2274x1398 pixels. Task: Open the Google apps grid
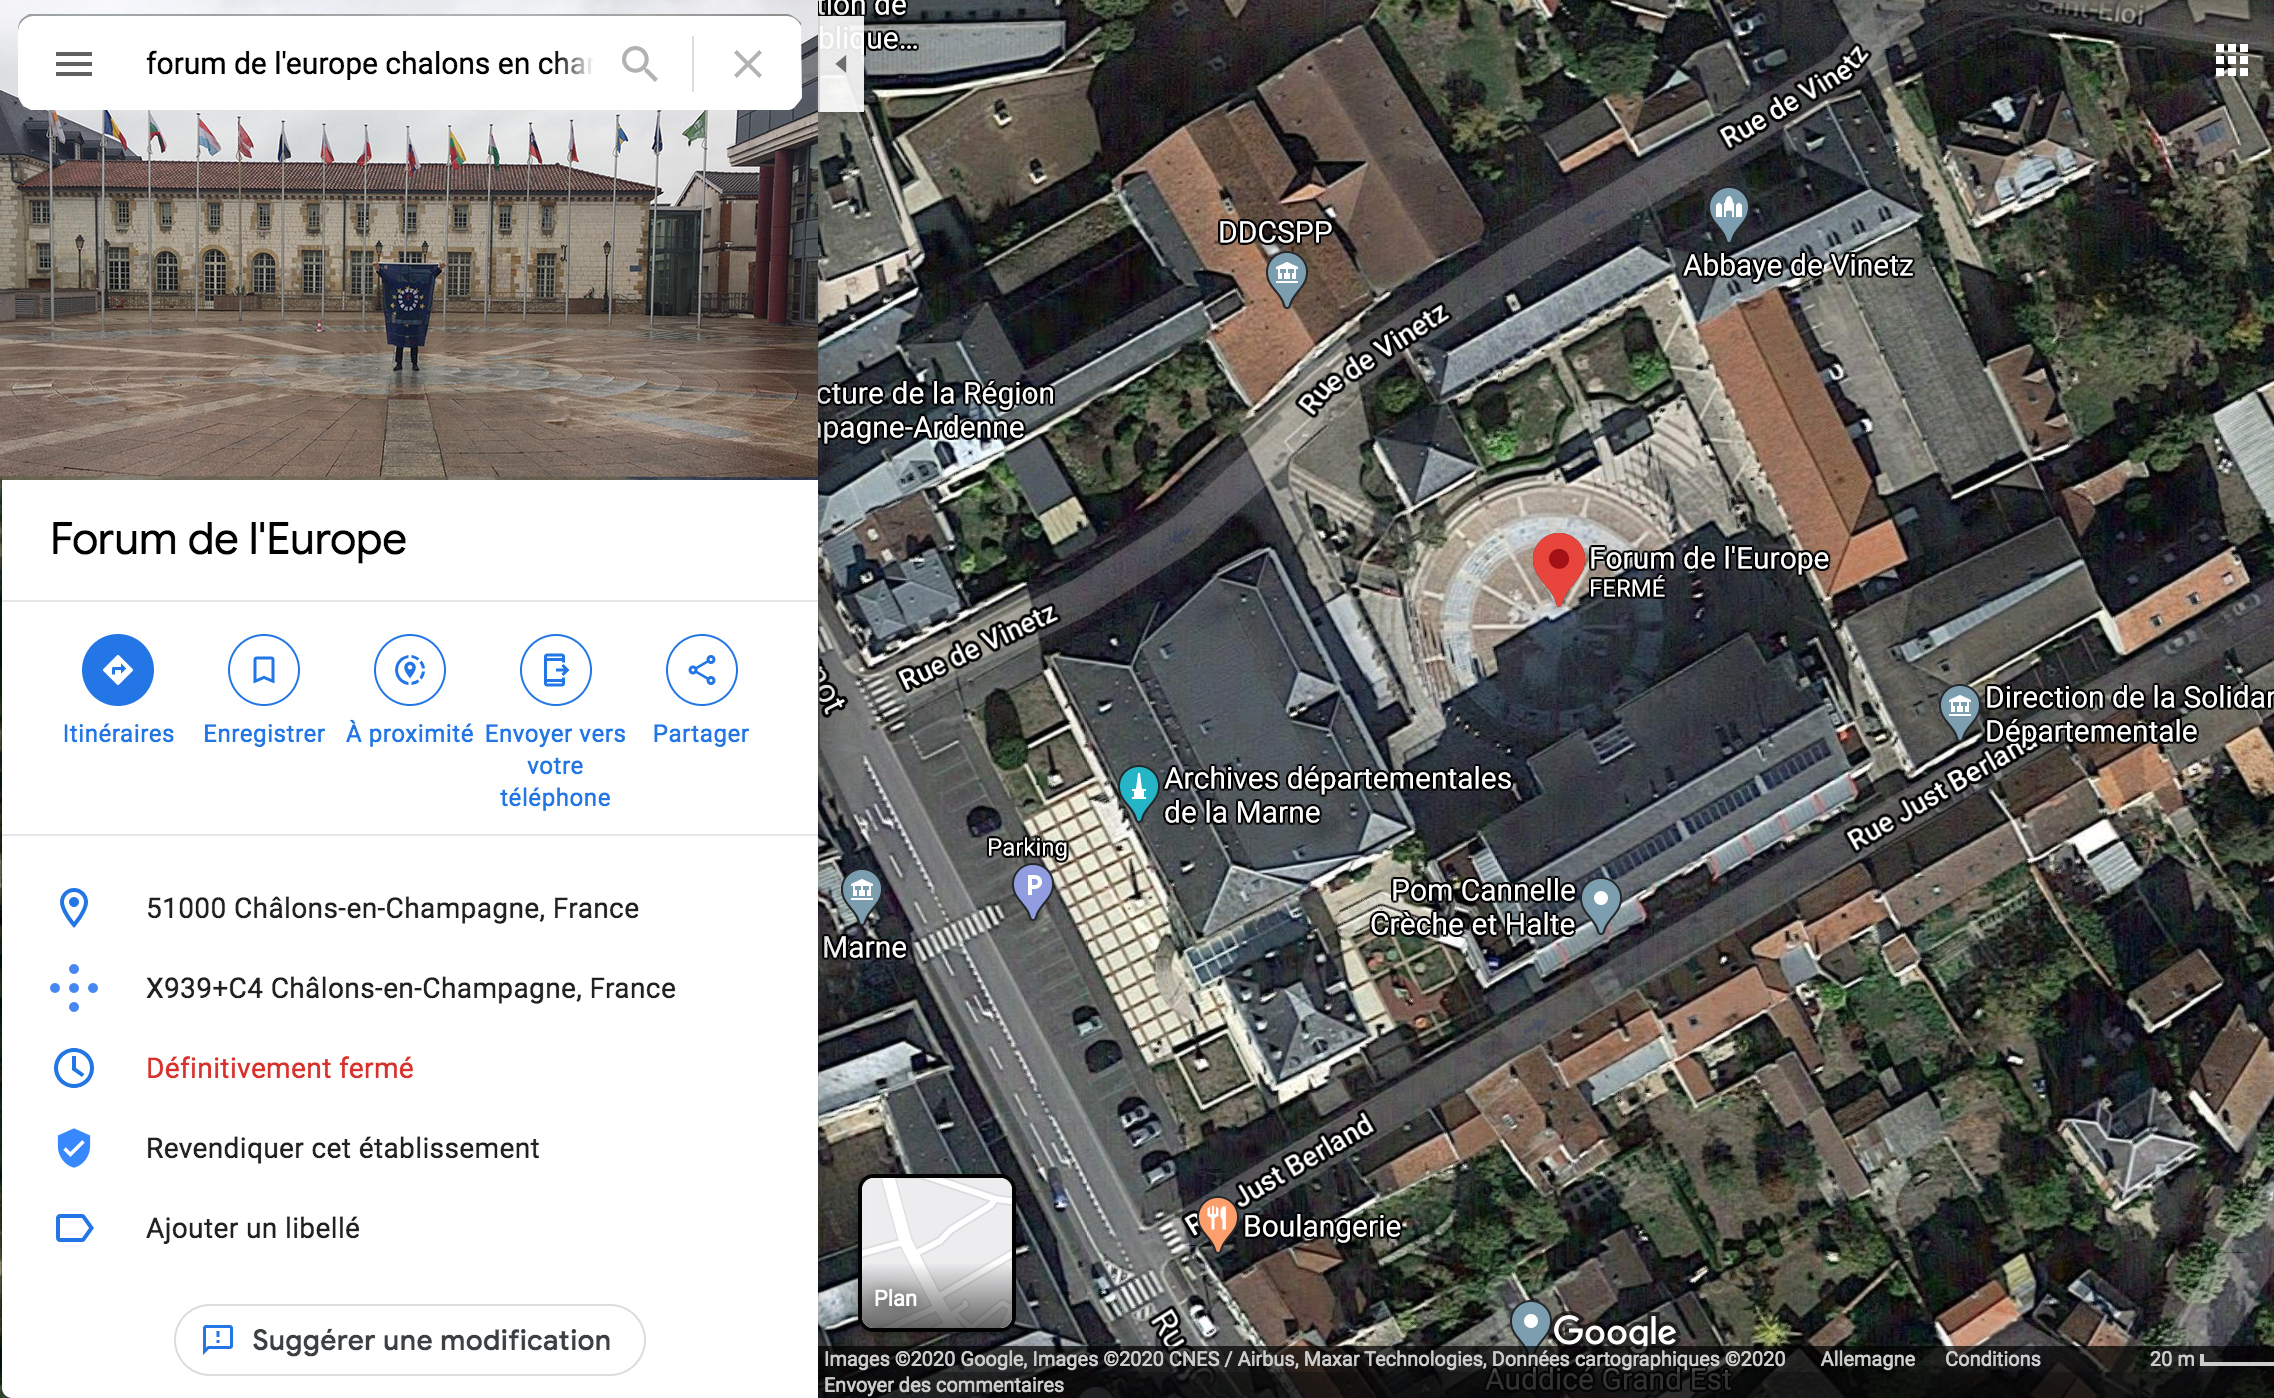(x=2231, y=60)
